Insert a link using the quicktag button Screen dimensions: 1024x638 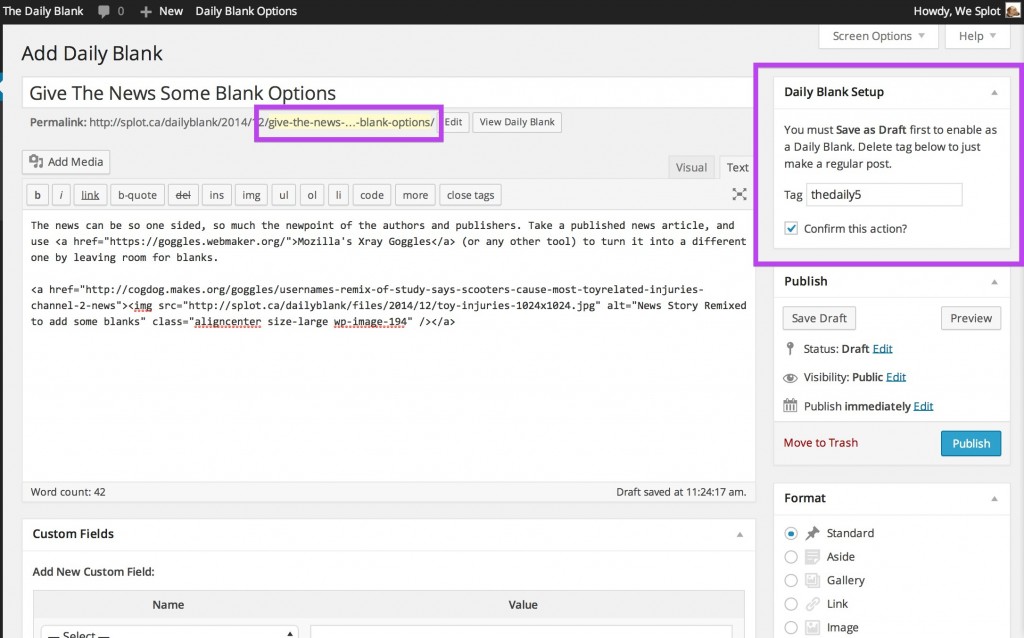tap(90, 195)
